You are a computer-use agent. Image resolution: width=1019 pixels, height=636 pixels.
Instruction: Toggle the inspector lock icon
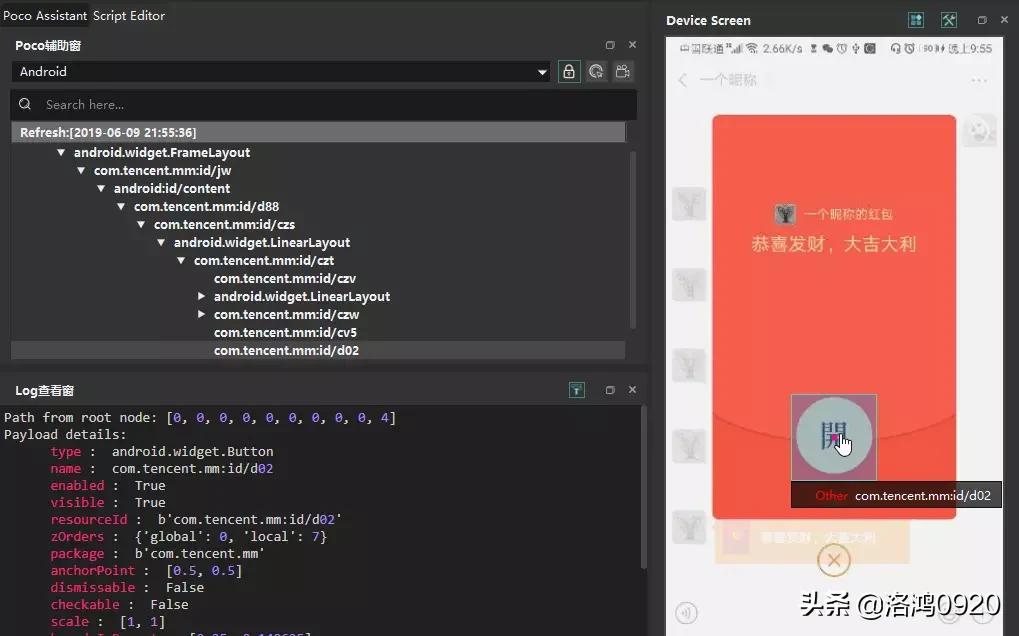coord(567,71)
